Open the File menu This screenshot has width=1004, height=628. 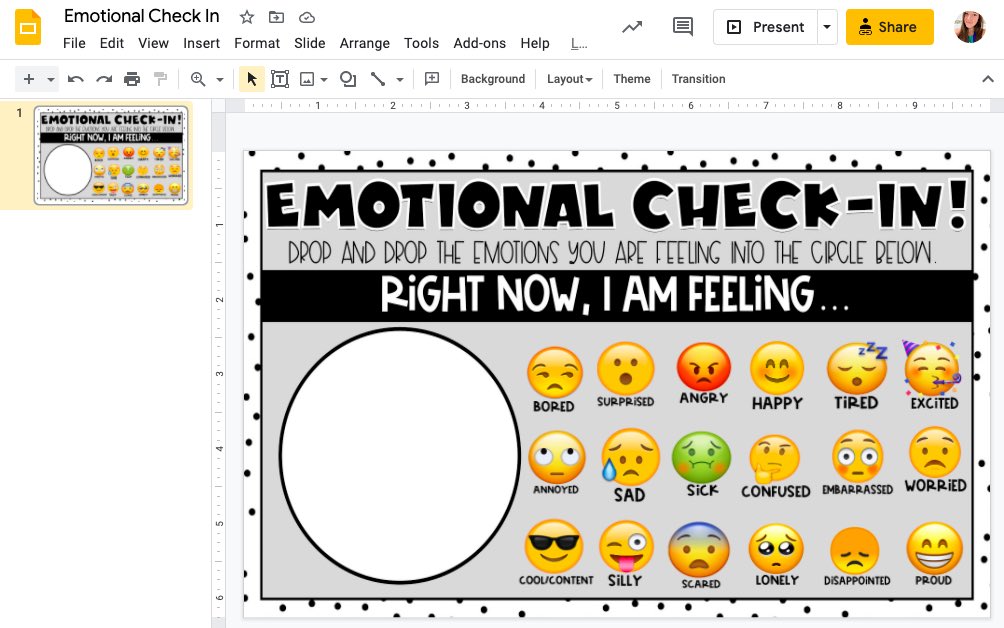(x=74, y=43)
